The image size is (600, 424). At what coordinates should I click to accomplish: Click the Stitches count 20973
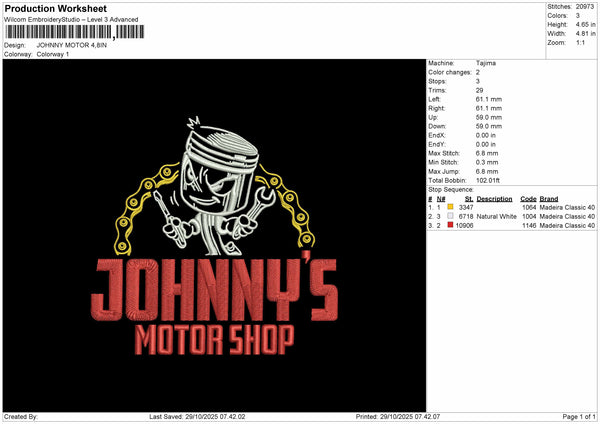585,7
